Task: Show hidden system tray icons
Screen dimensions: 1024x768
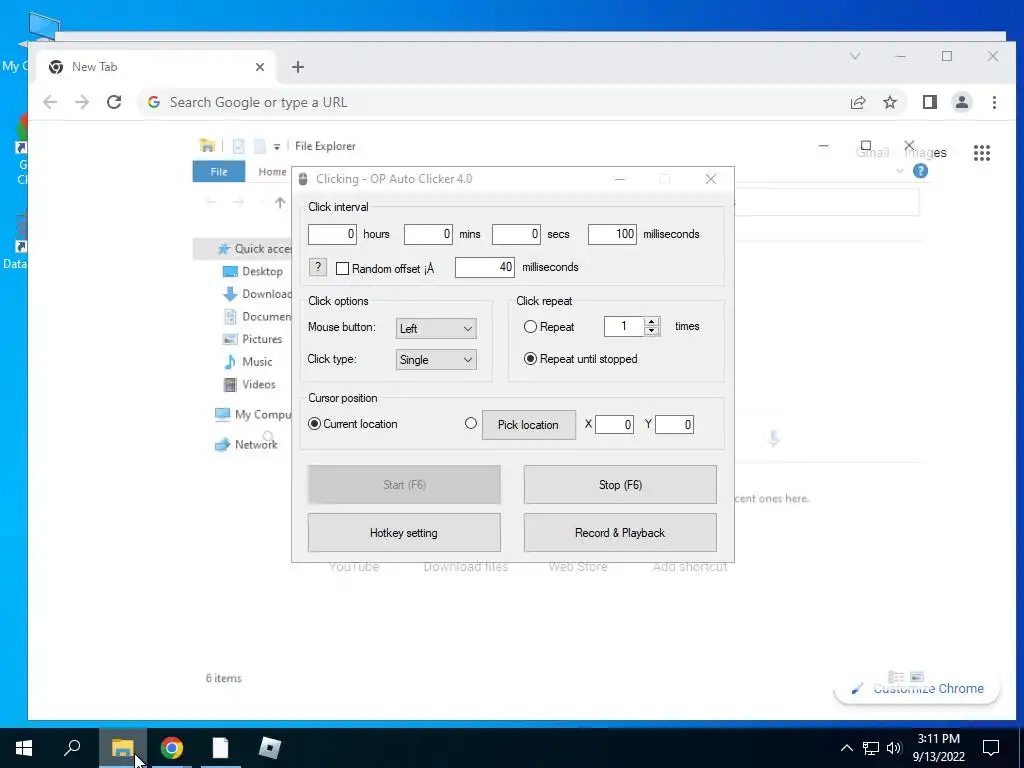Action: [846, 748]
